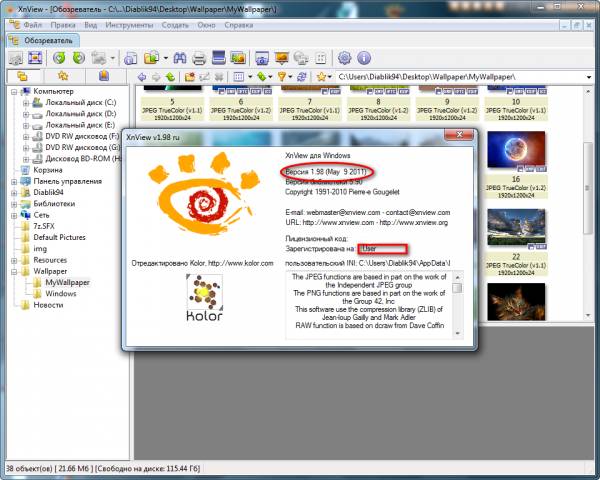Image resolution: width=600 pixels, height=480 pixels.
Task: Expand the Resources folder node
Action: pyautogui.click(x=14, y=261)
